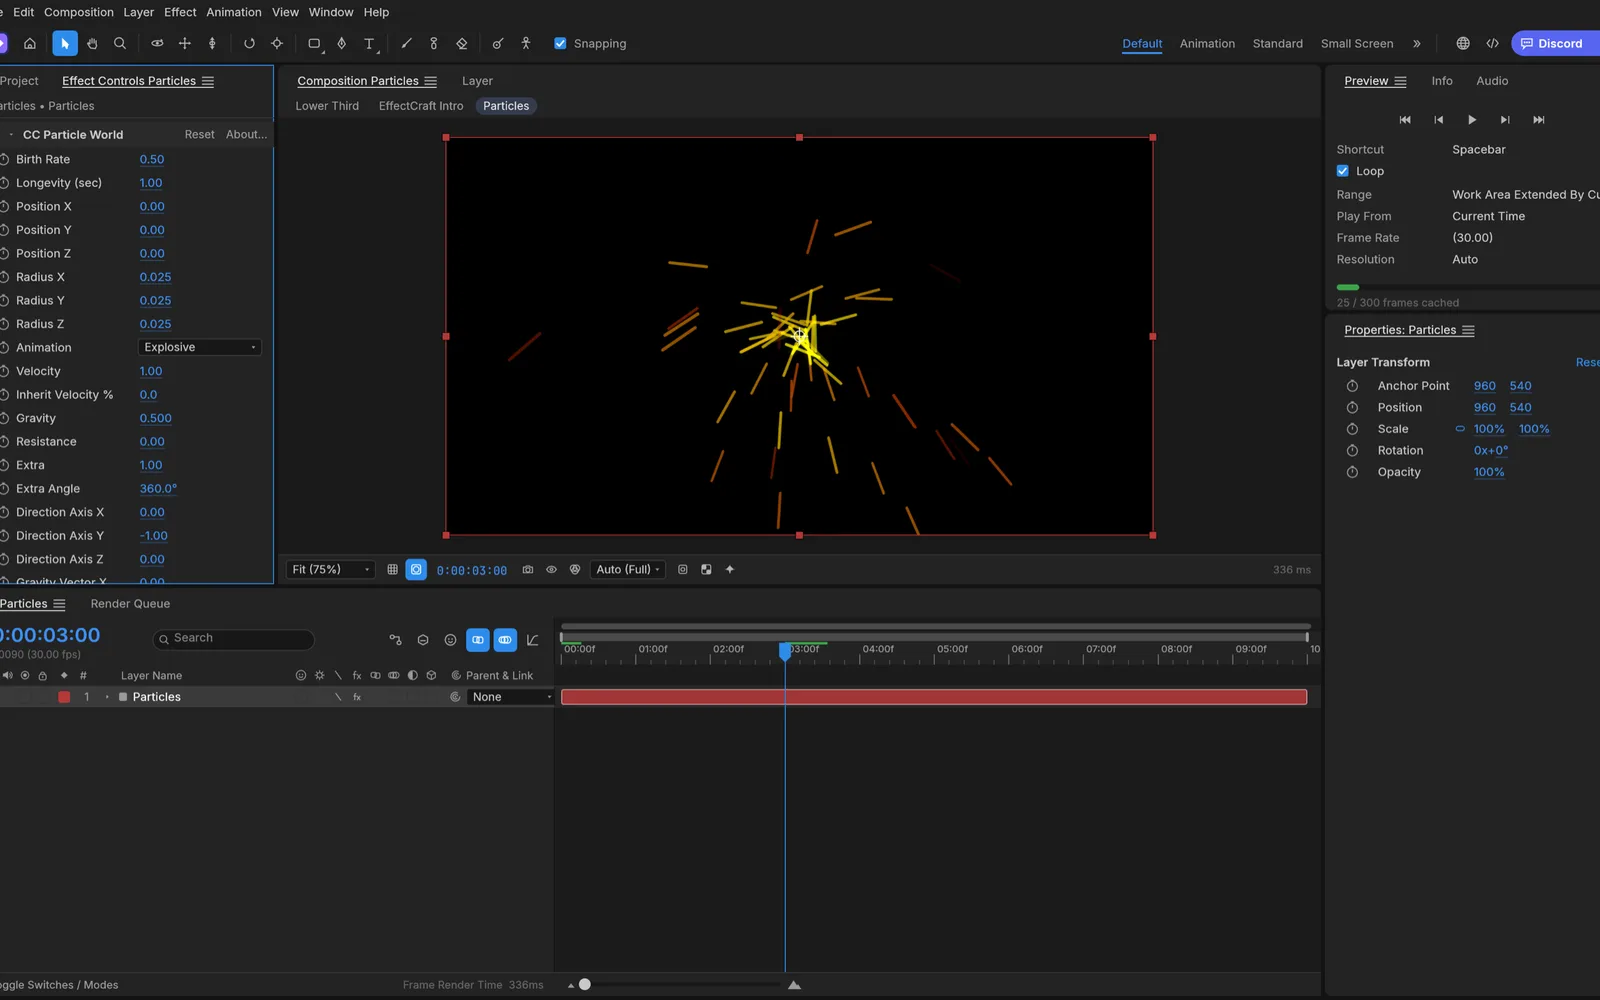Open the Graph Editor in timeline
Image resolution: width=1600 pixels, height=1000 pixels.
point(533,640)
